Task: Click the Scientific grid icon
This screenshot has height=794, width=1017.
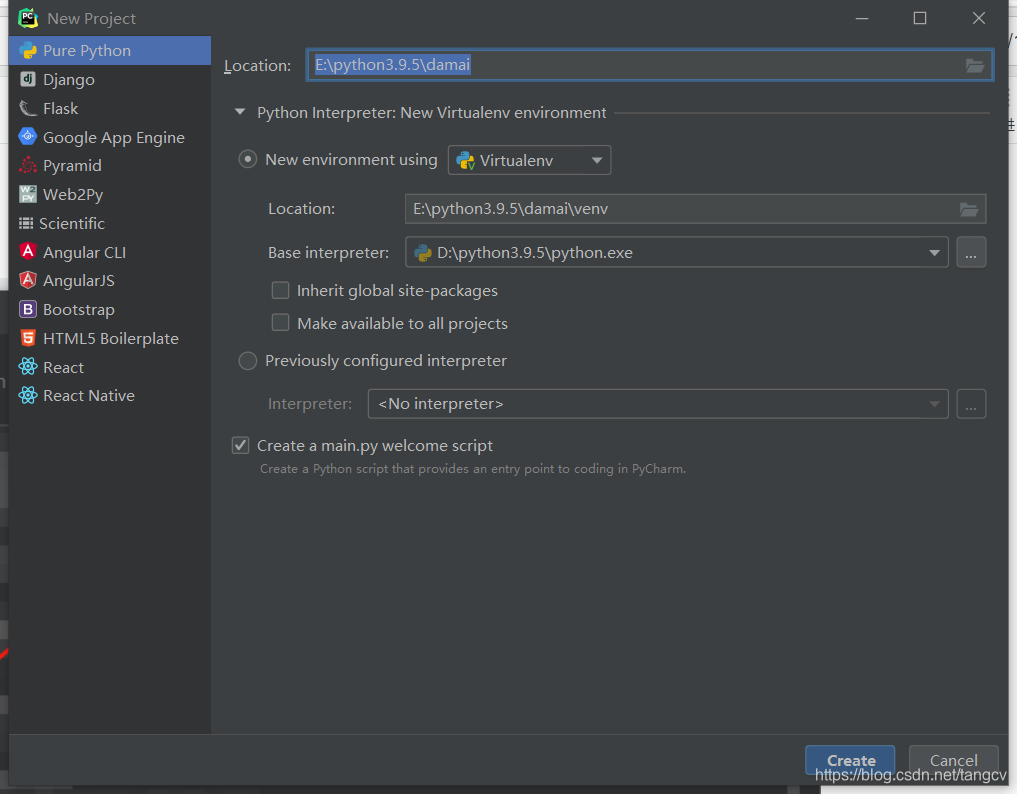Action: (x=26, y=223)
